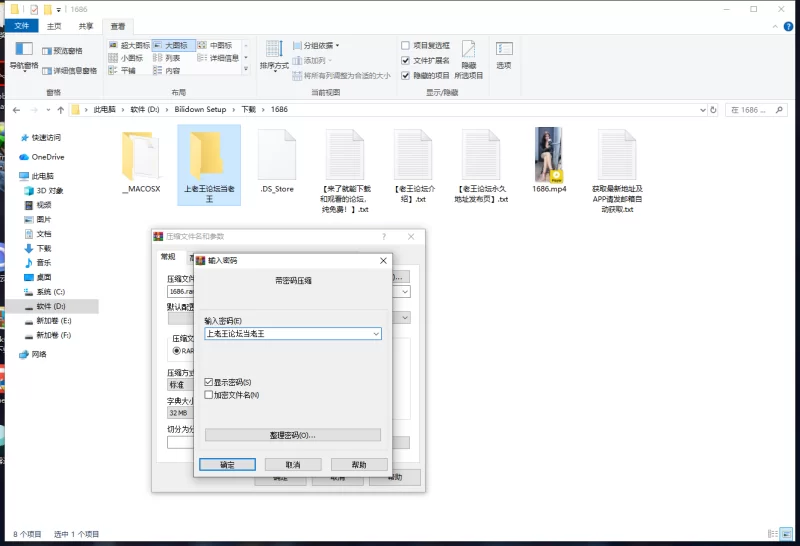Open the 文件 menu tab
Screen dimensions: 800x546
19,26
